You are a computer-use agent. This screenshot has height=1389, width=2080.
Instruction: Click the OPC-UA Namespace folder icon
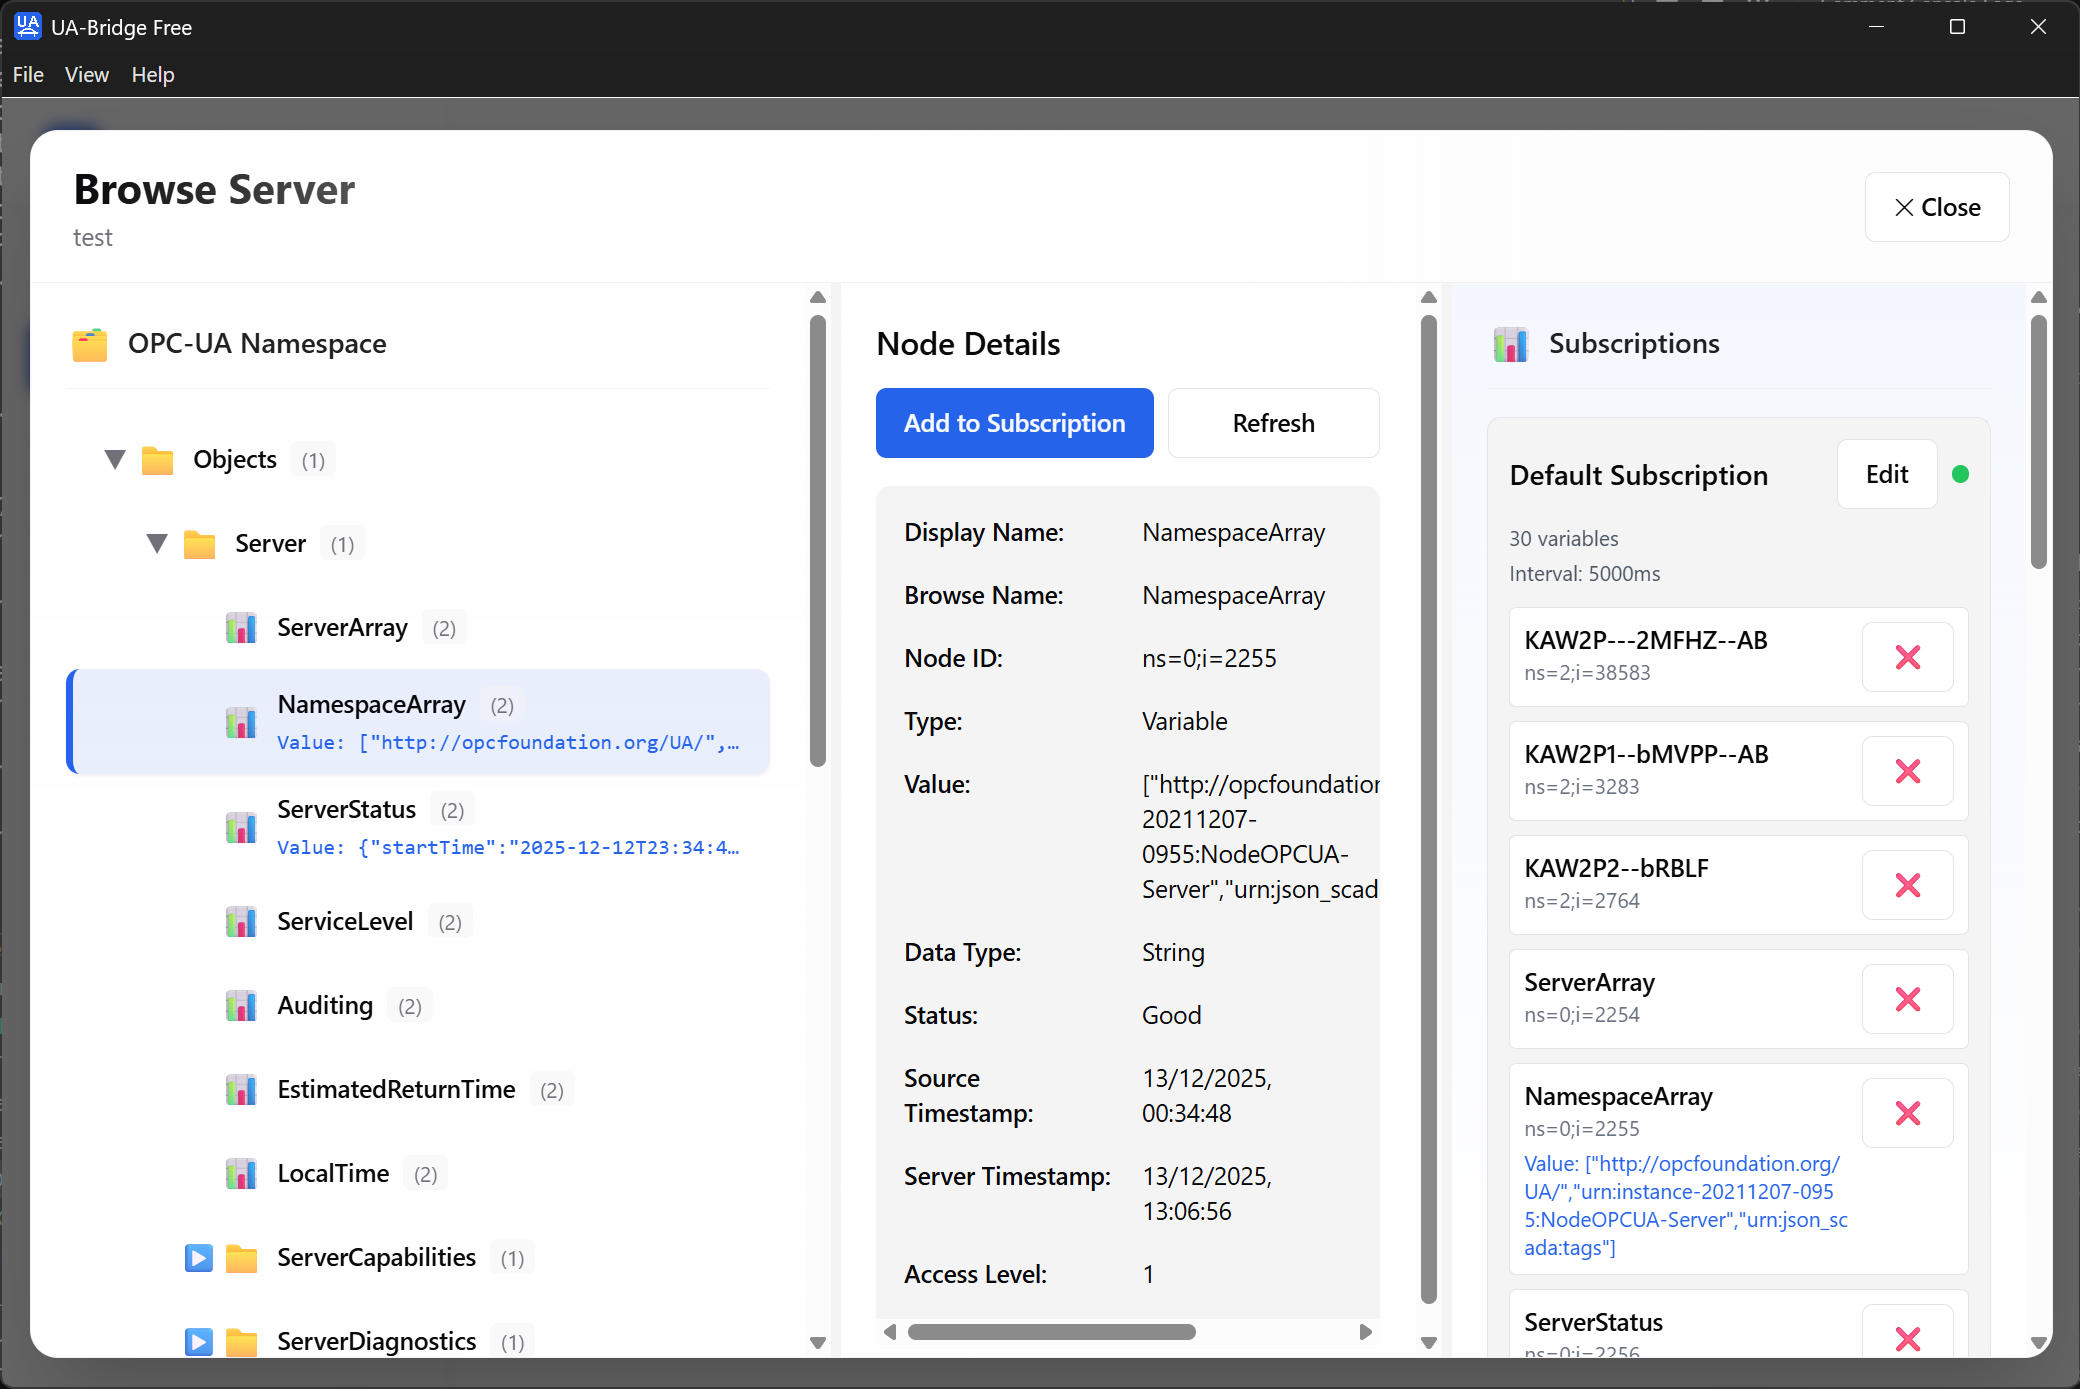(90, 344)
